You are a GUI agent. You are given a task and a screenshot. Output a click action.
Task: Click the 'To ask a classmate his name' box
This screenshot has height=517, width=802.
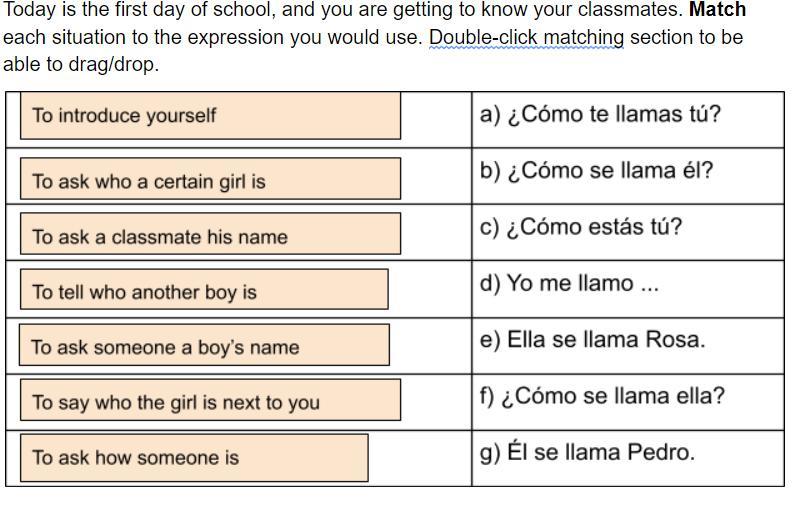210,234
